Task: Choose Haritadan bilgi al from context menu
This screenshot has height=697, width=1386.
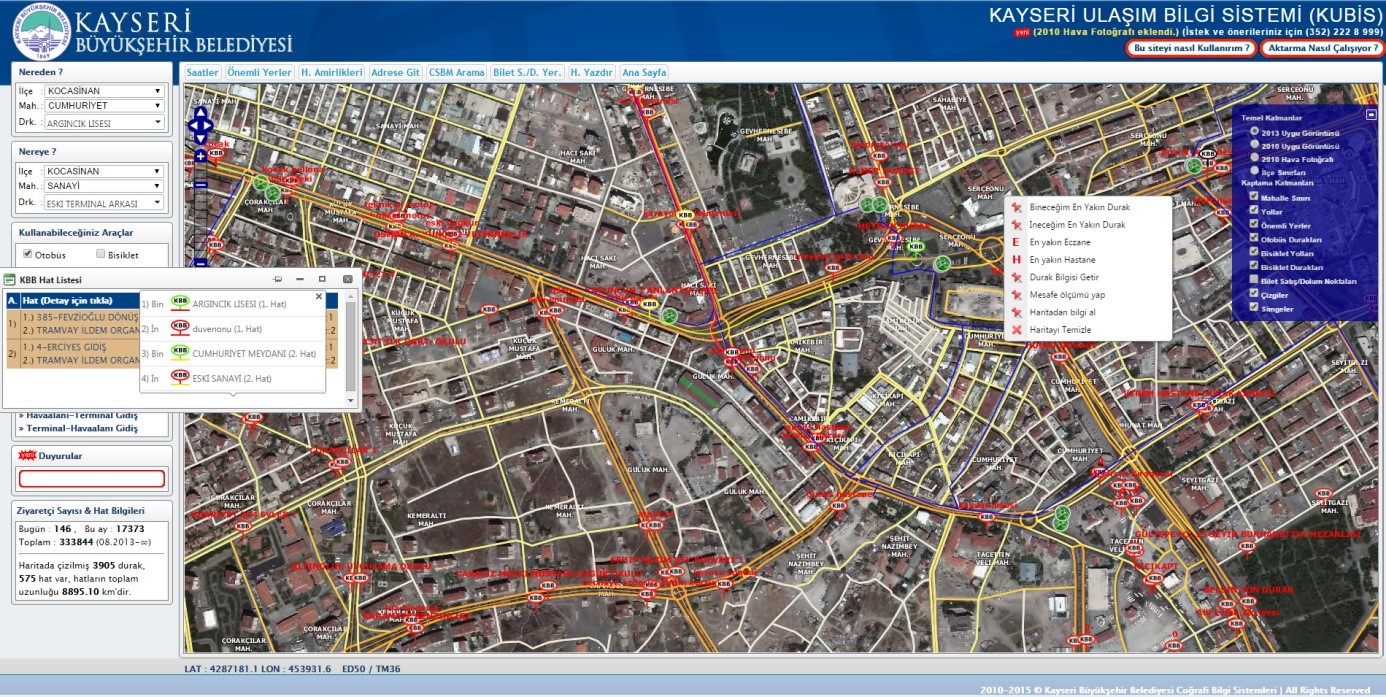Action: point(1062,312)
